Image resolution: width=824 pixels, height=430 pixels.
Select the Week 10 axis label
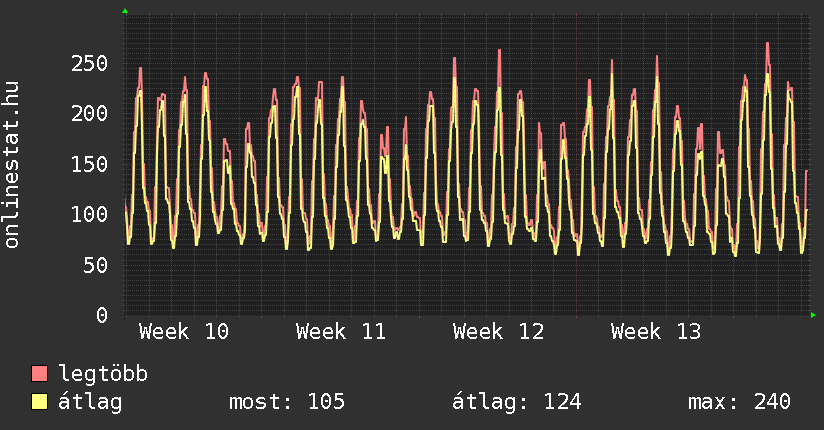tap(183, 332)
